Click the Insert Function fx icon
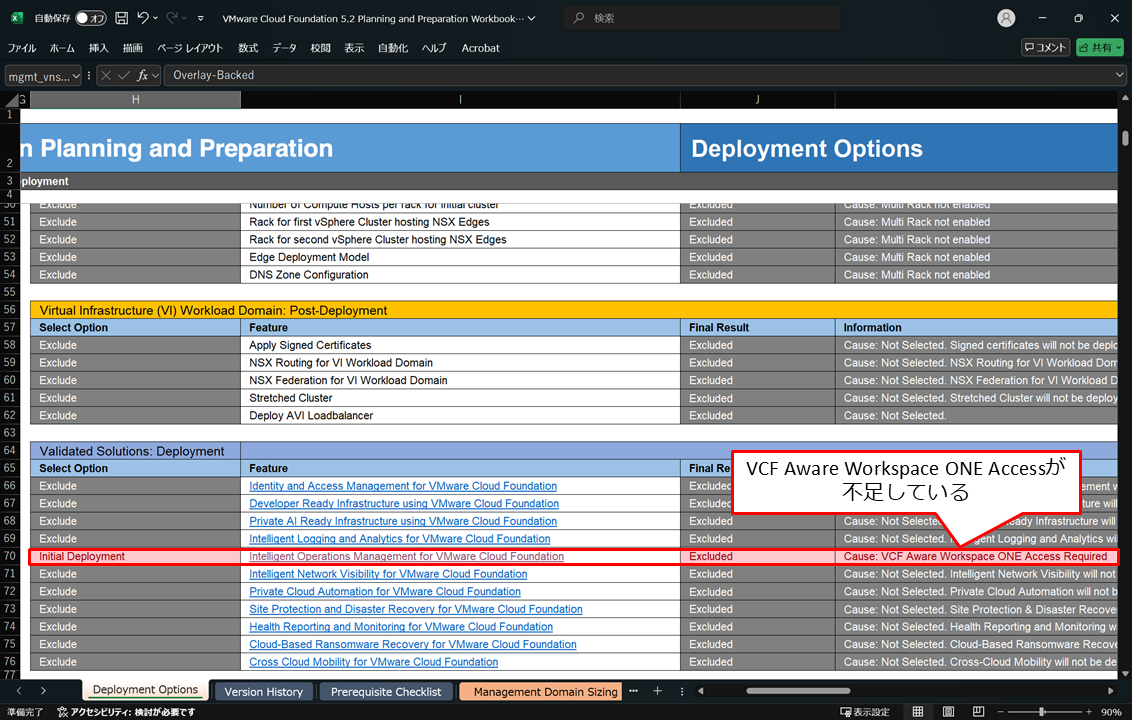Screen dimensions: 1132x720 (x=142, y=75)
